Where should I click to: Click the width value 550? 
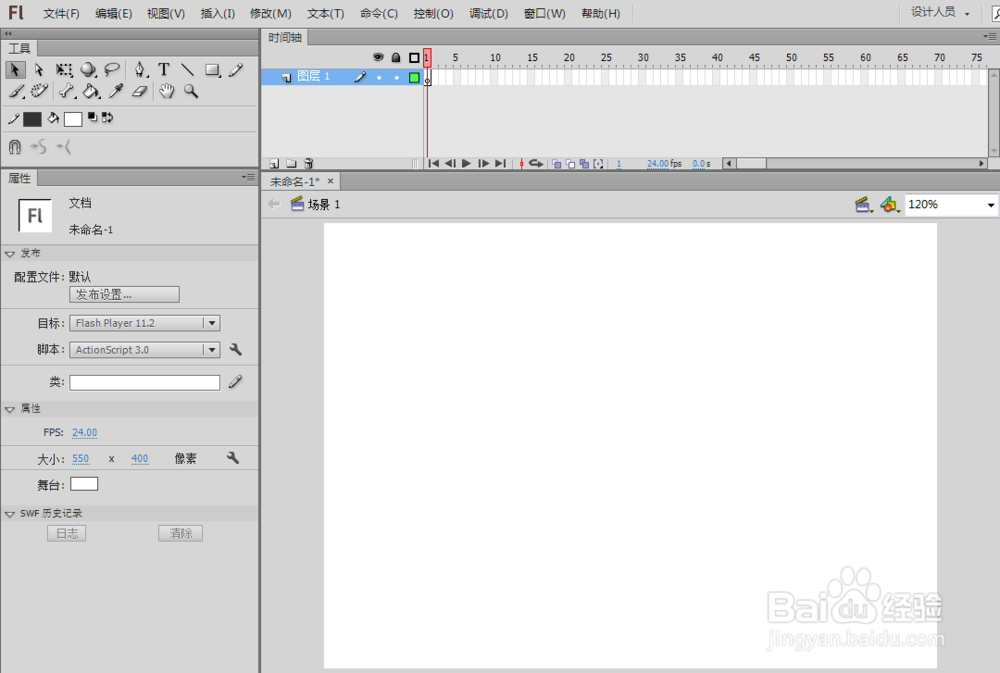coord(80,459)
